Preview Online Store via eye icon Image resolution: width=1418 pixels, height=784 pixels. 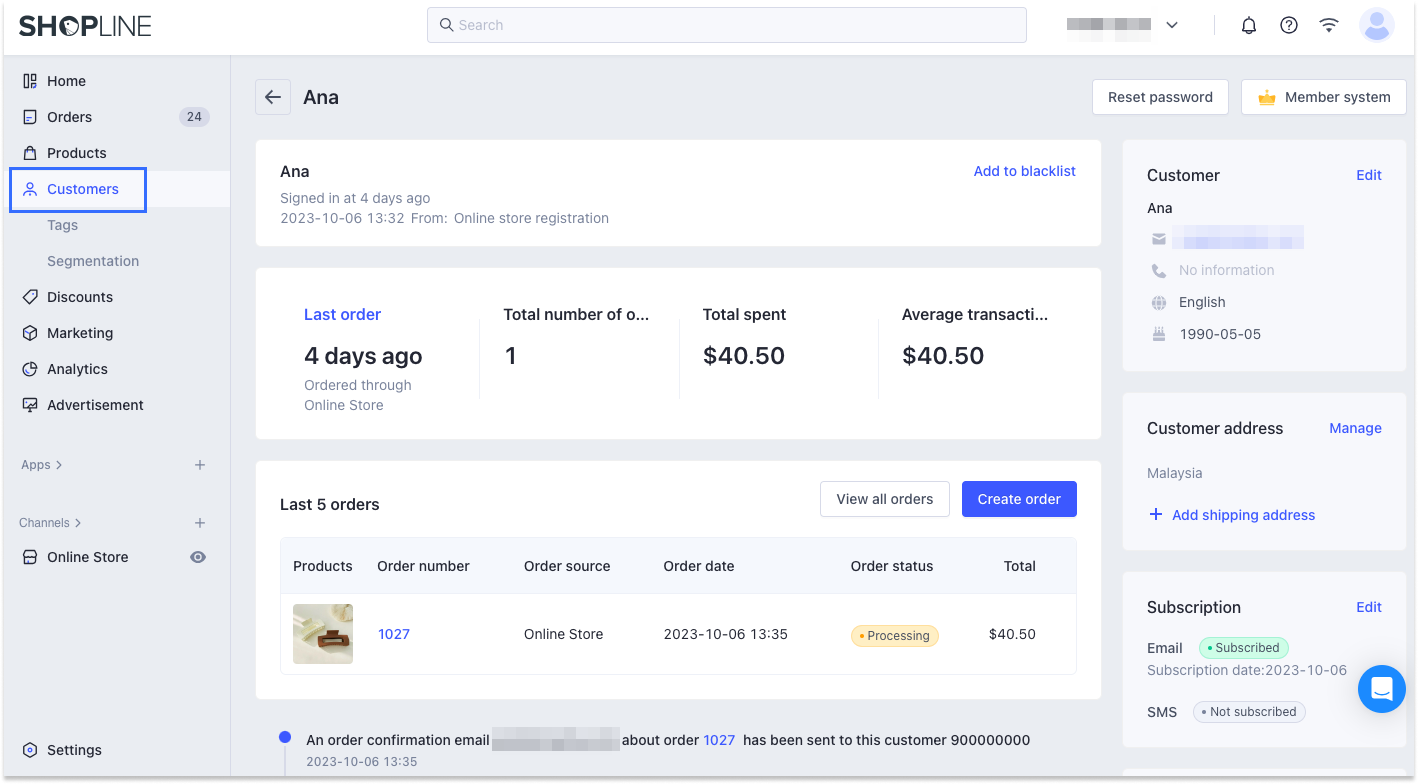point(198,557)
